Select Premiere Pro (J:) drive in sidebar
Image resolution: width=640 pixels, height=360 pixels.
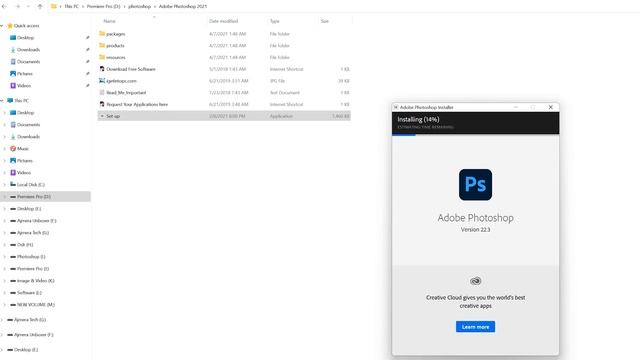(33, 269)
